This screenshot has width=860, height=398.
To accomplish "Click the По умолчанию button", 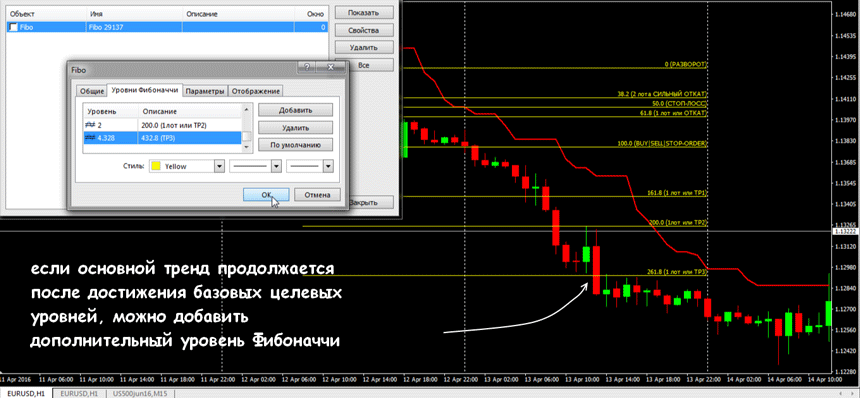I will pyautogui.click(x=296, y=145).
